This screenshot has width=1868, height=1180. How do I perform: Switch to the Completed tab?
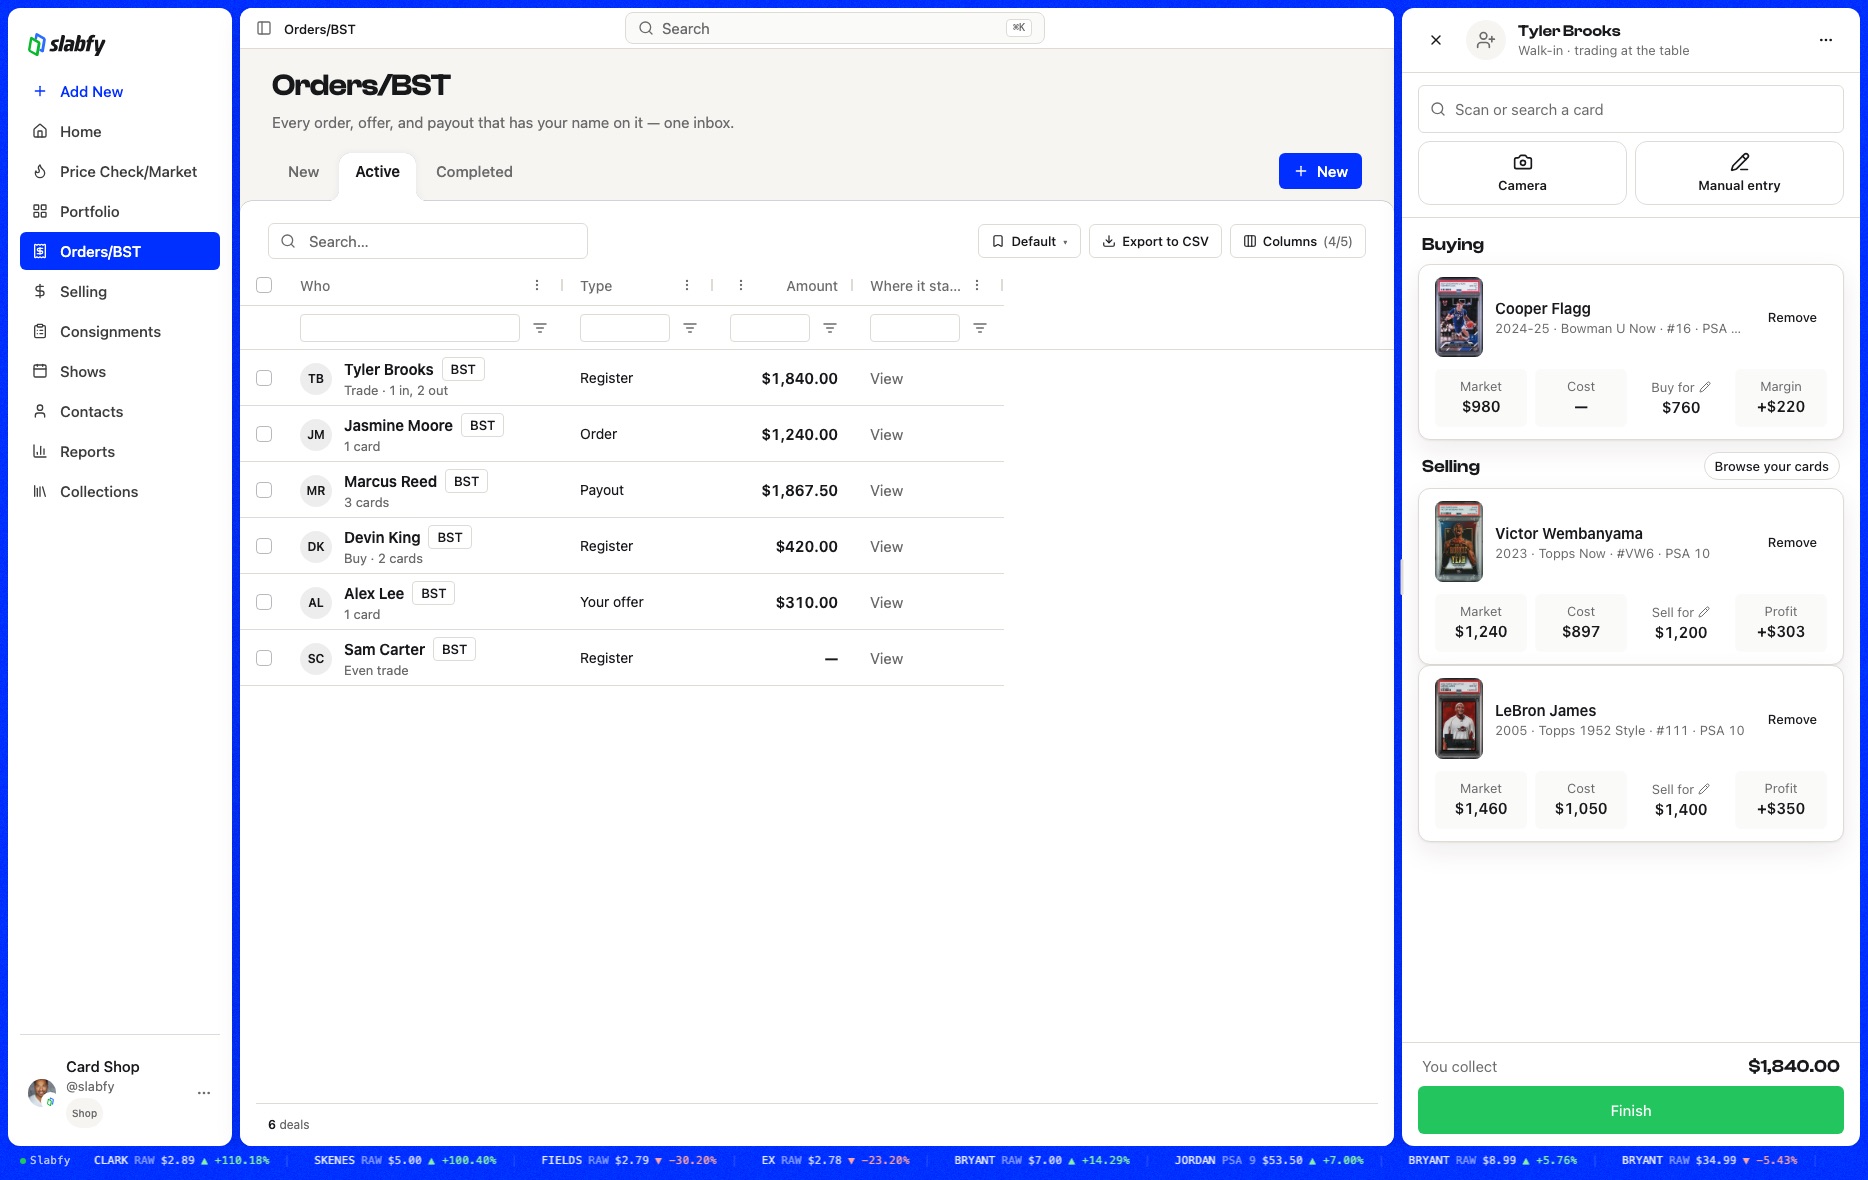tap(474, 172)
